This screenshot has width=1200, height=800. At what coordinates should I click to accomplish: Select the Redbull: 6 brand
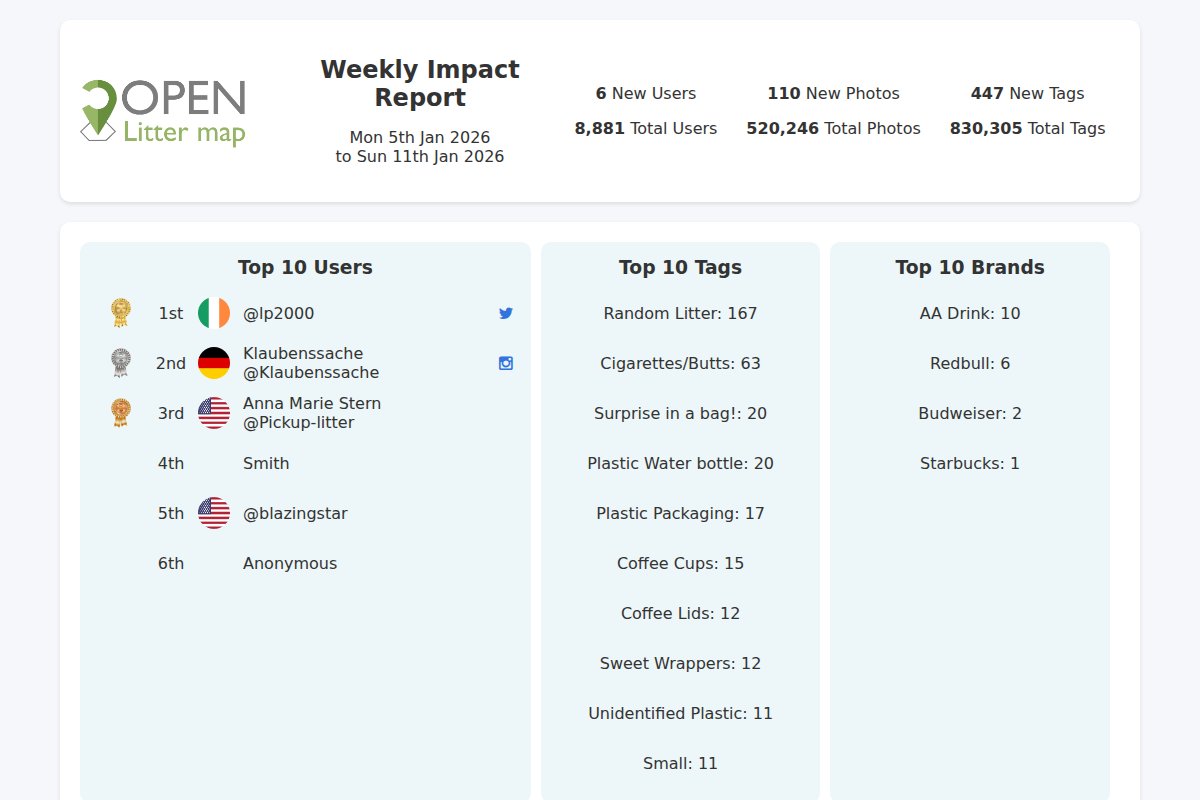[x=970, y=363]
